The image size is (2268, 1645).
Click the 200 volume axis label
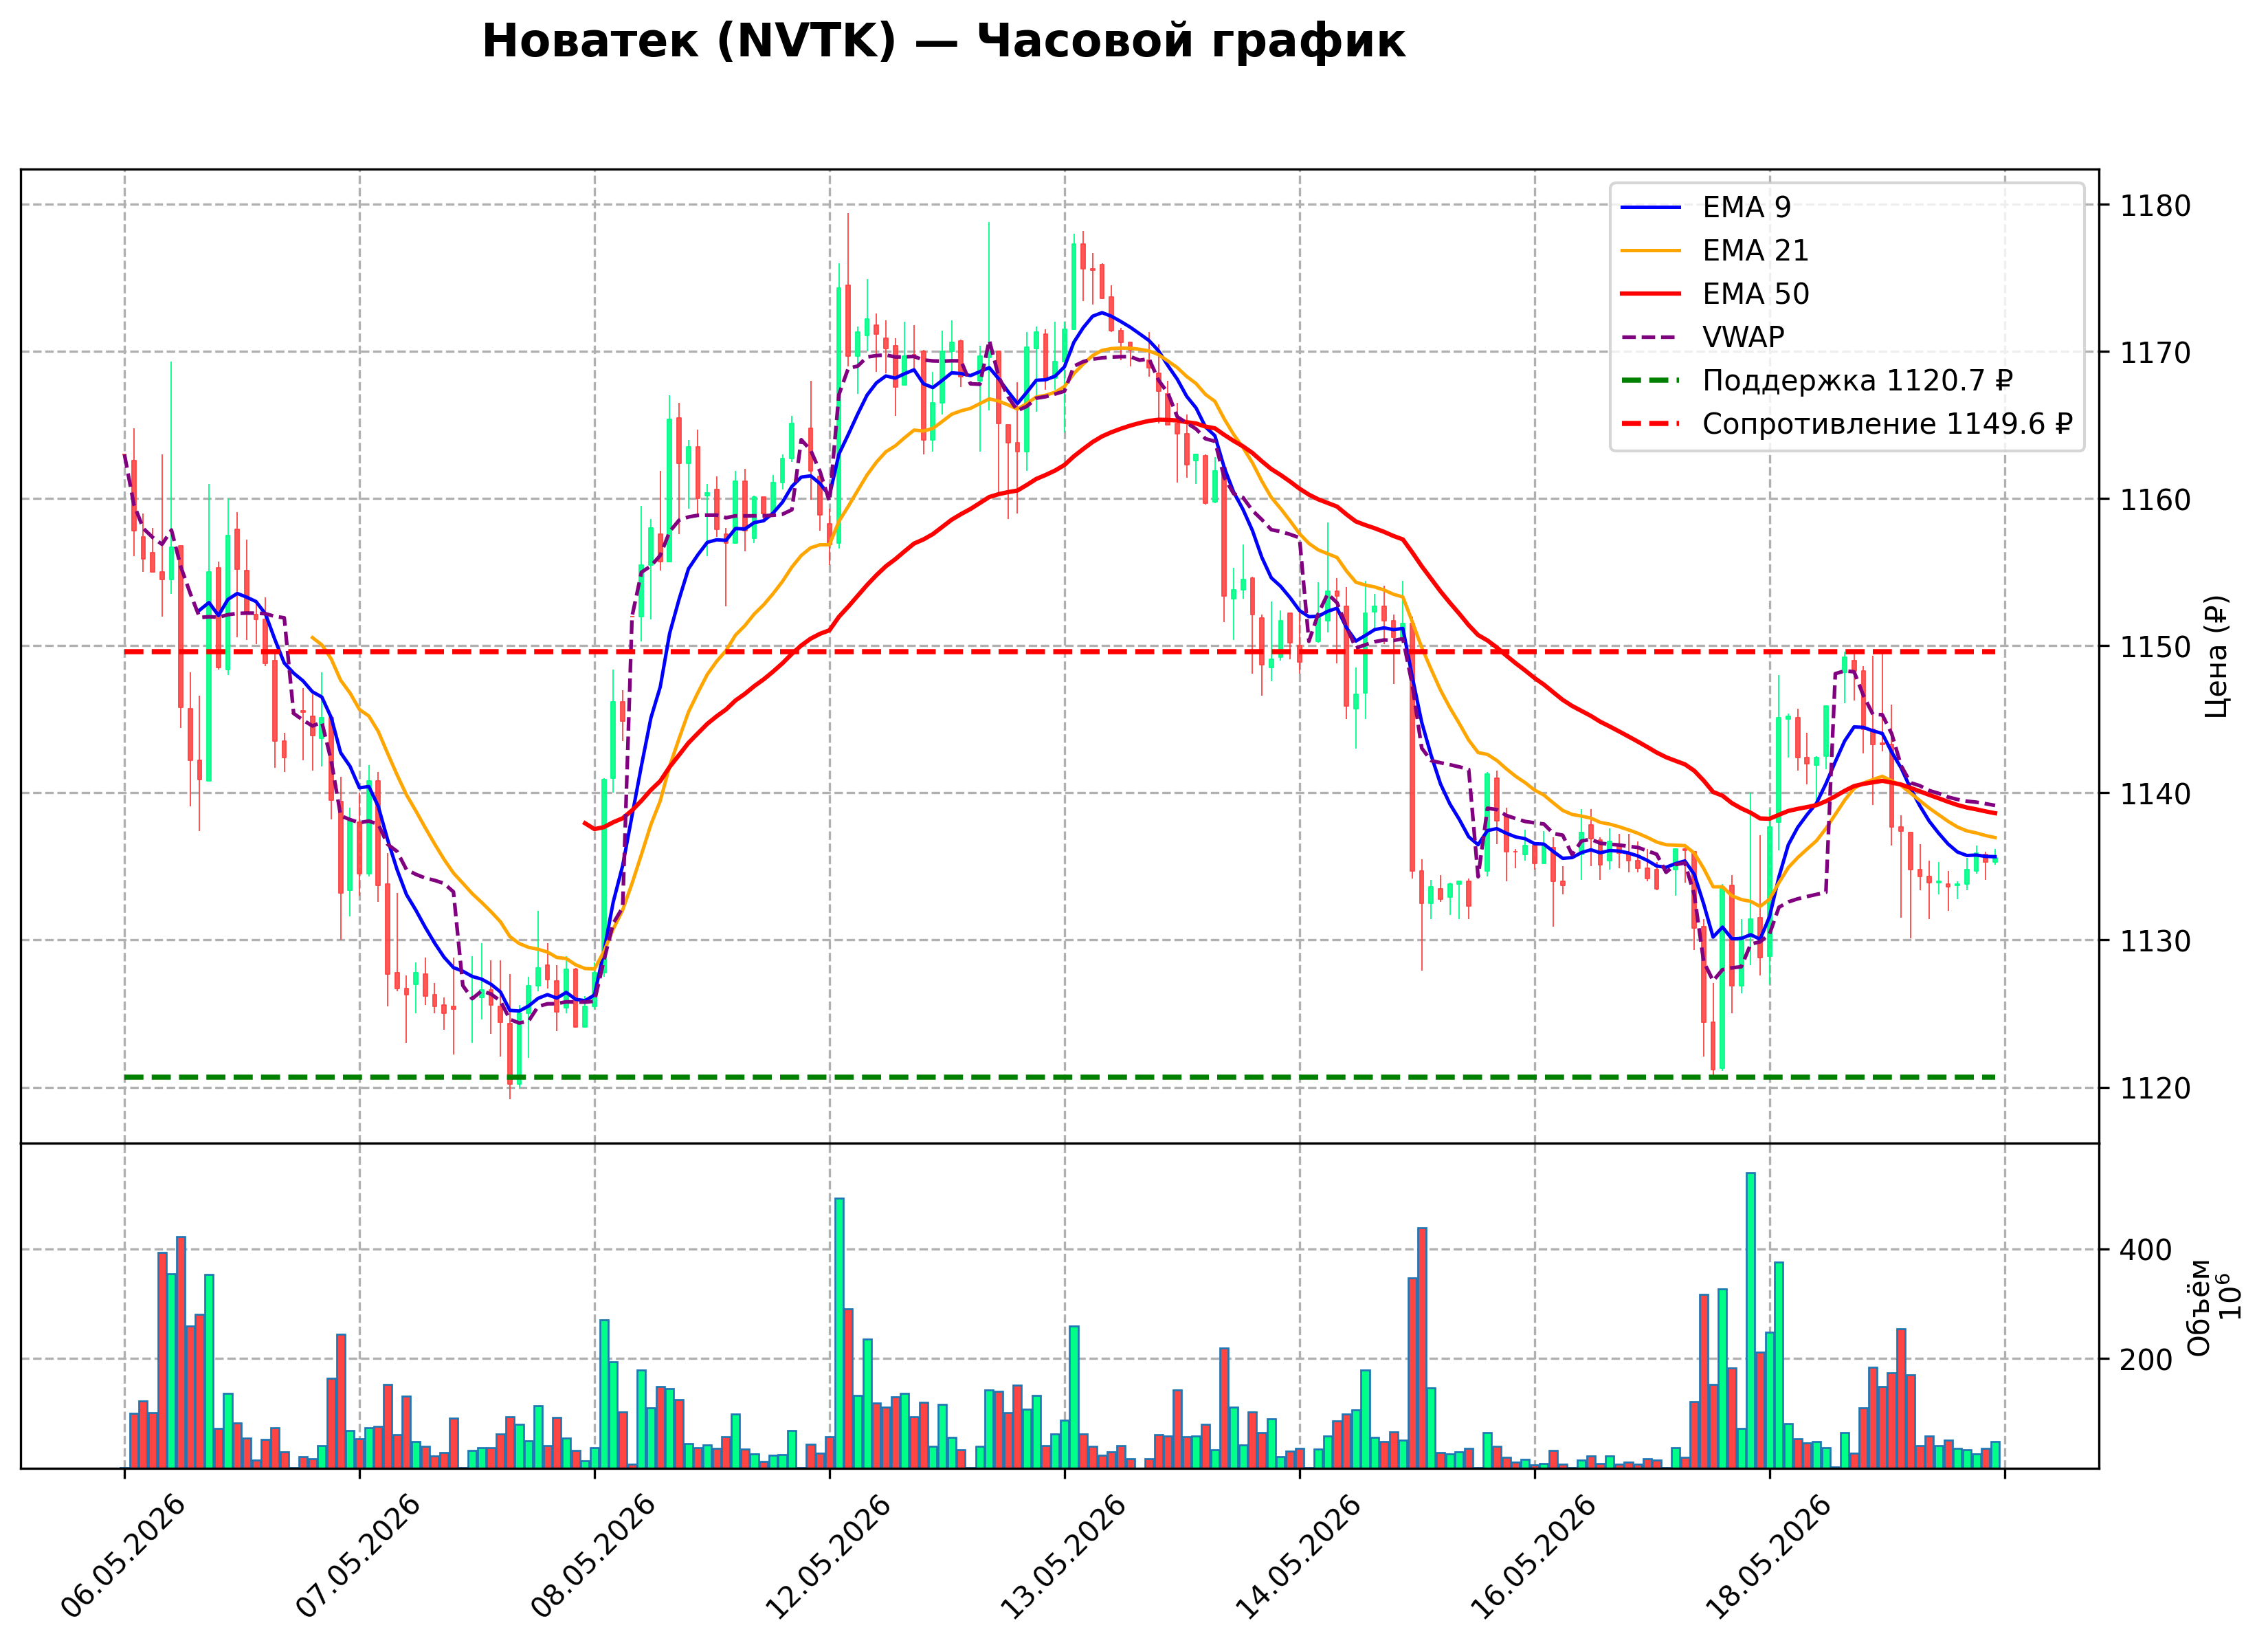pyautogui.click(x=2146, y=1360)
